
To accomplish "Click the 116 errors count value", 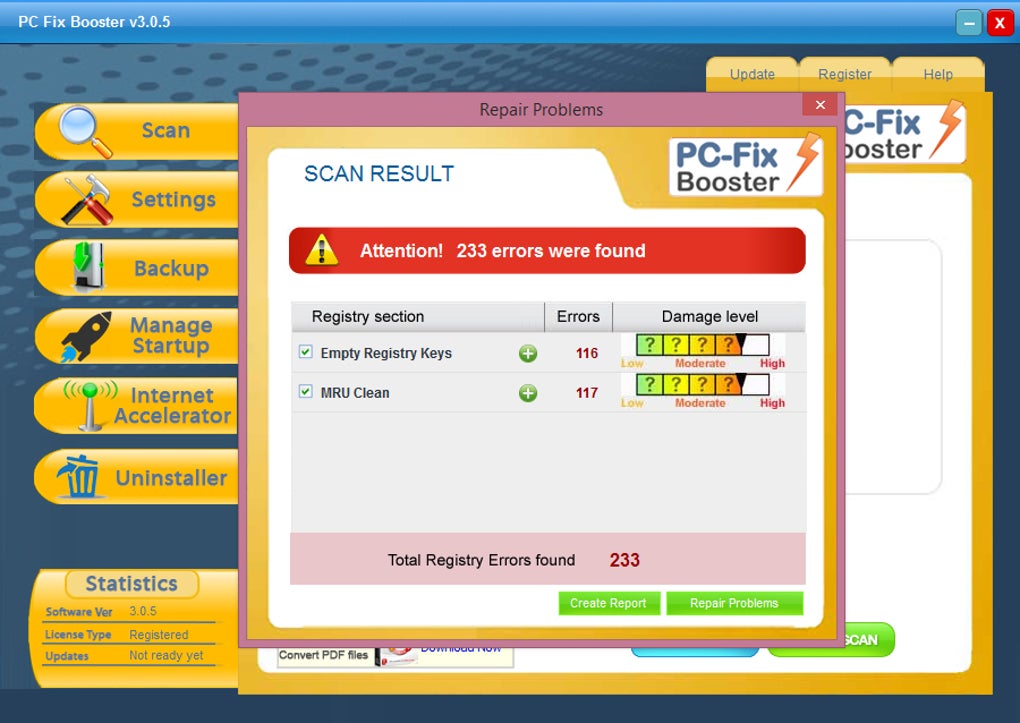I will click(587, 353).
